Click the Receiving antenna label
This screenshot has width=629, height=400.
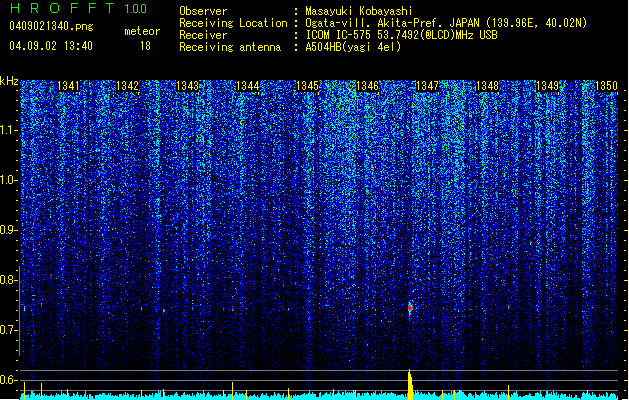pyautogui.click(x=230, y=47)
